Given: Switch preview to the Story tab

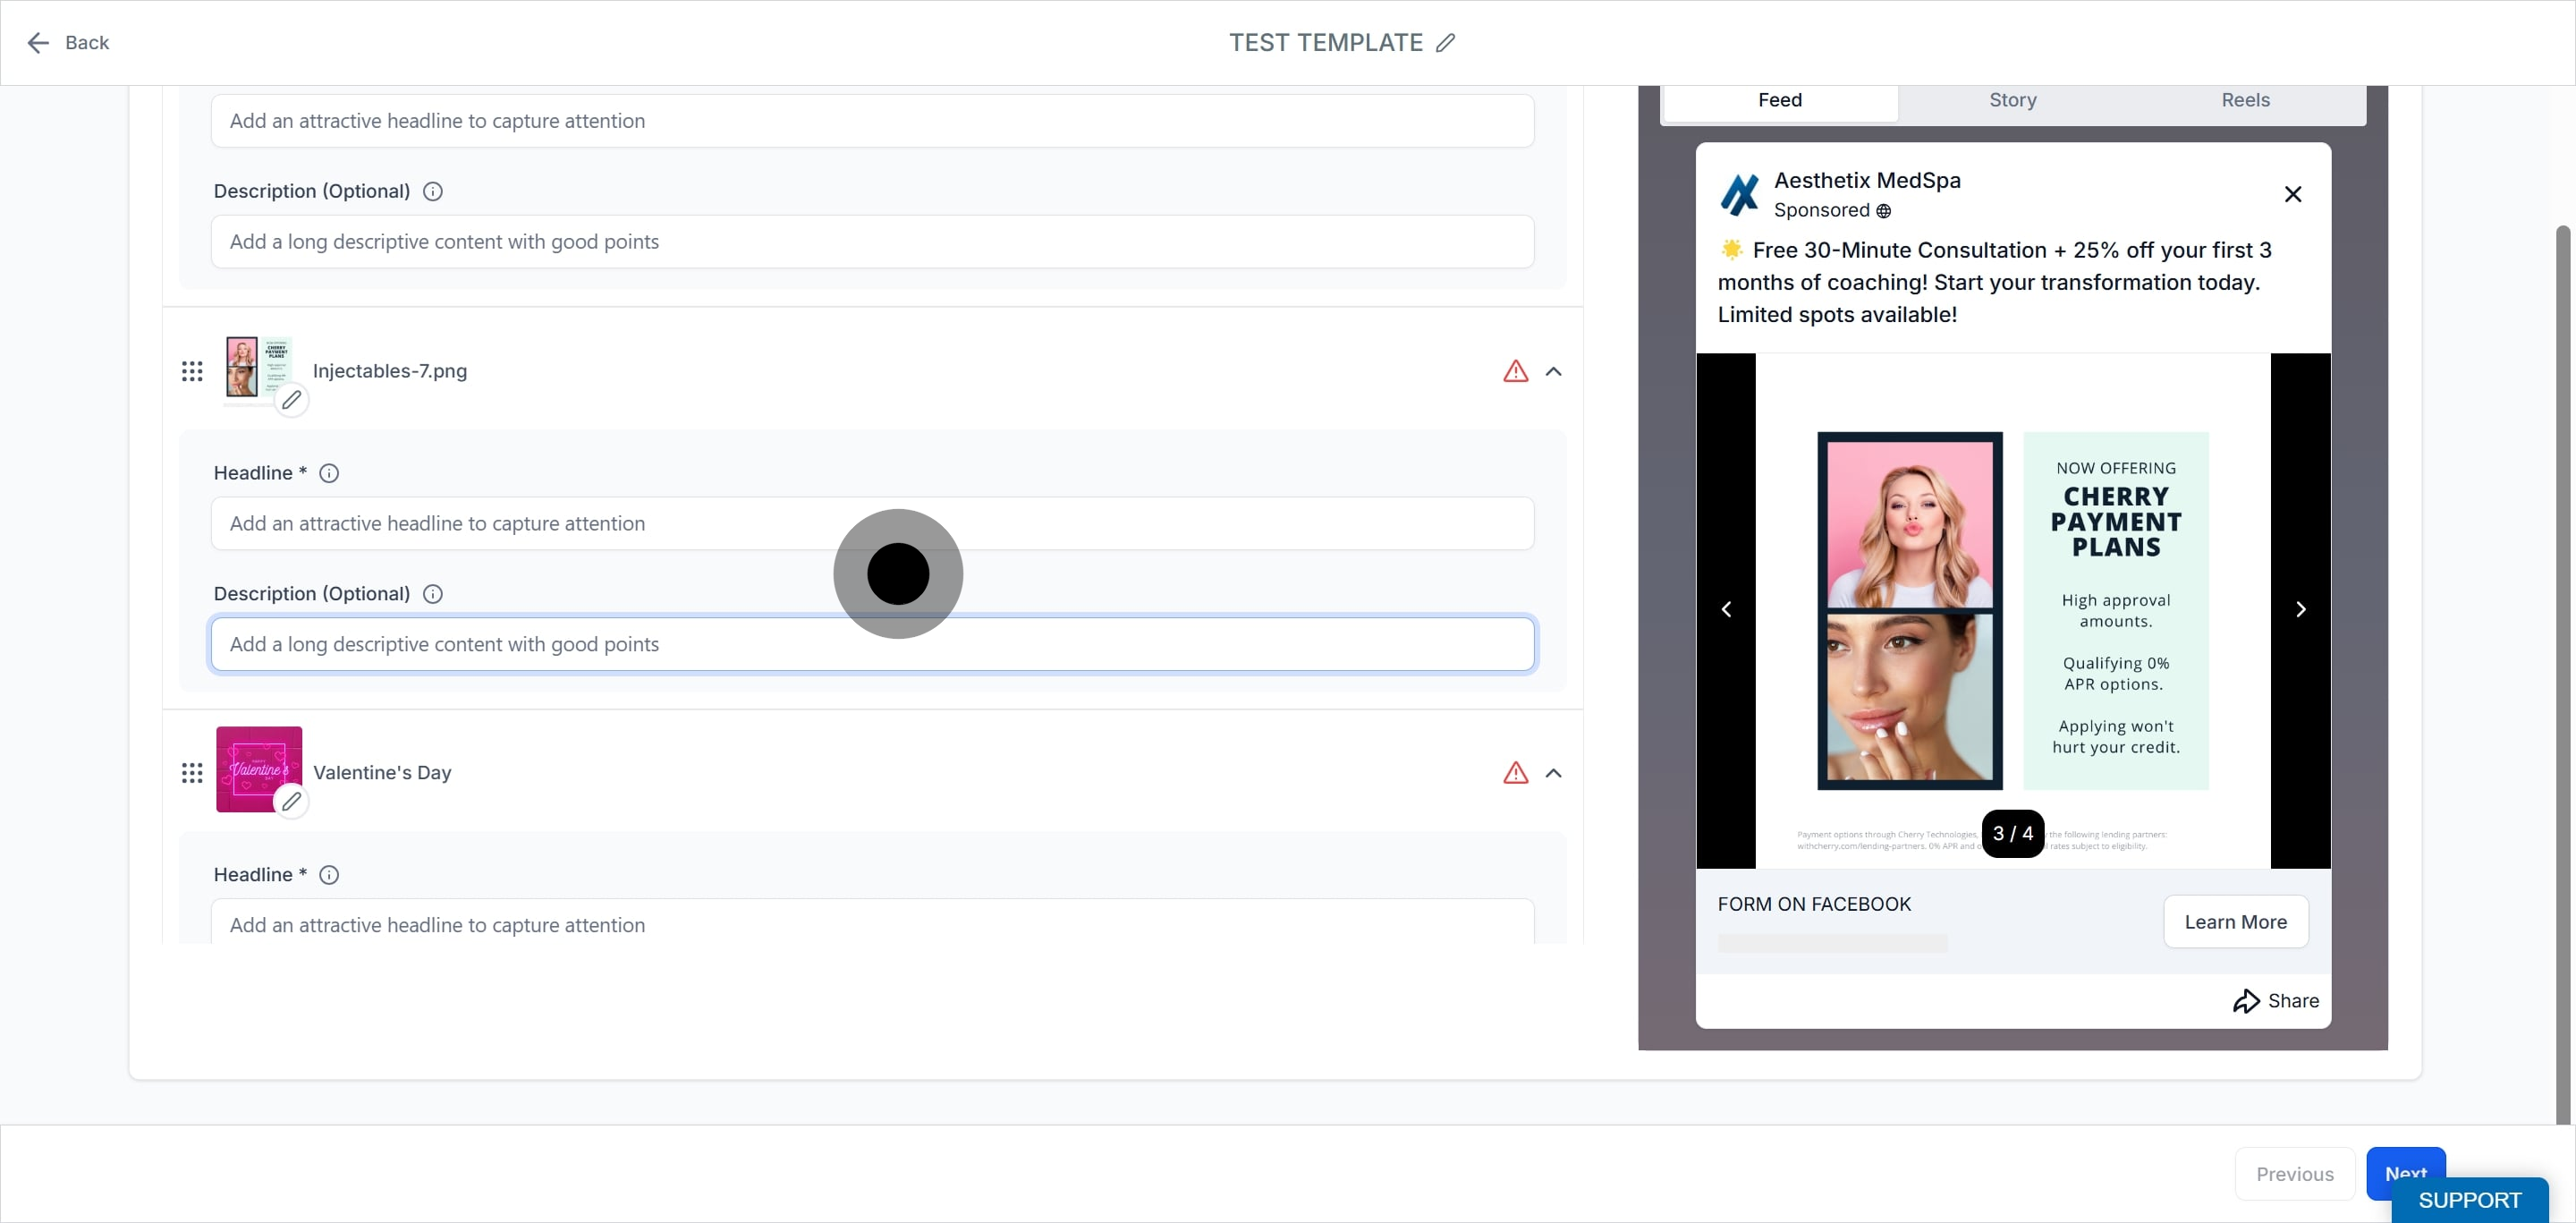Looking at the screenshot, I should [x=2013, y=100].
